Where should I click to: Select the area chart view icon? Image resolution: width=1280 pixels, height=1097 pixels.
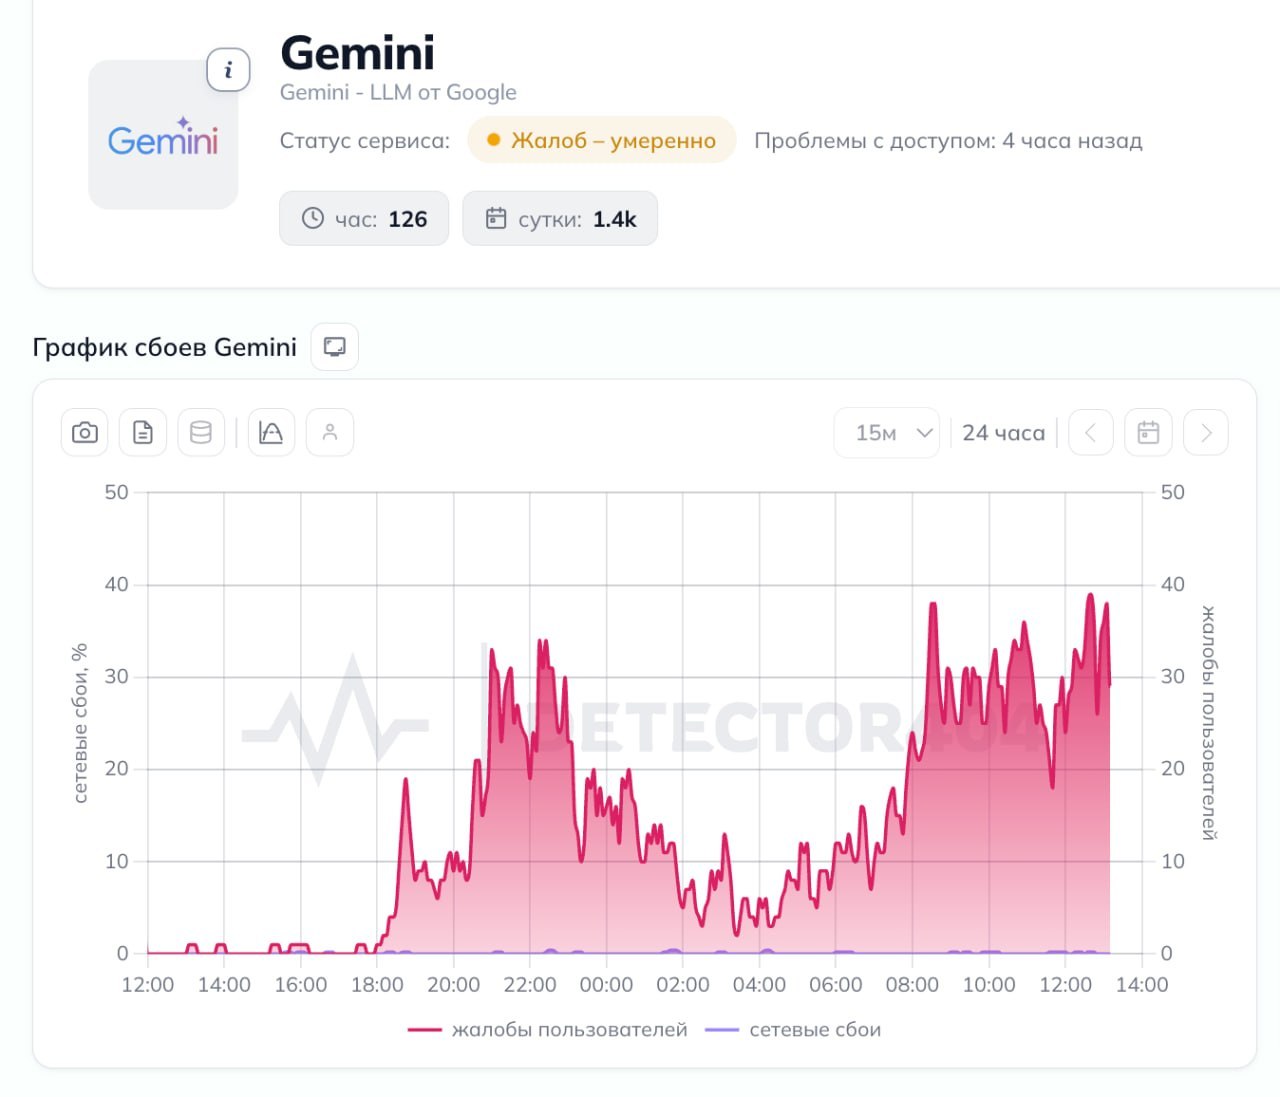click(271, 432)
